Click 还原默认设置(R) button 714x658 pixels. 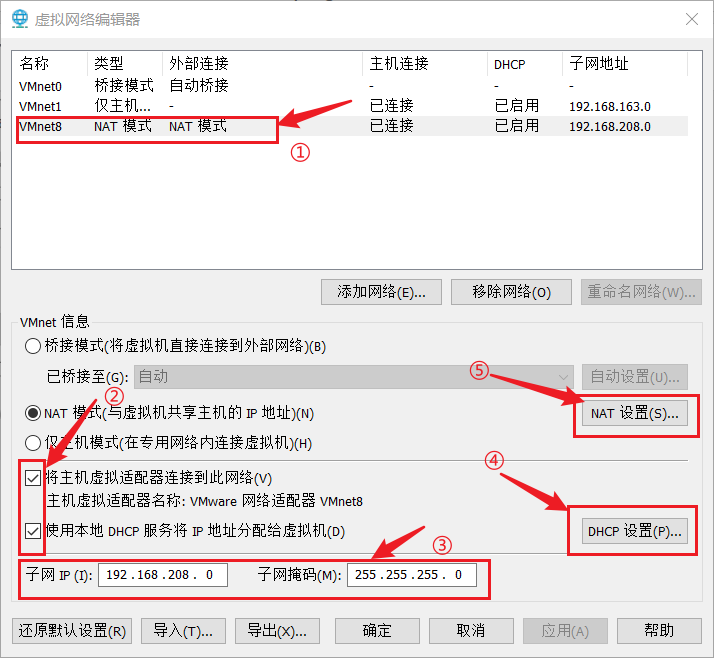pyautogui.click(x=72, y=631)
